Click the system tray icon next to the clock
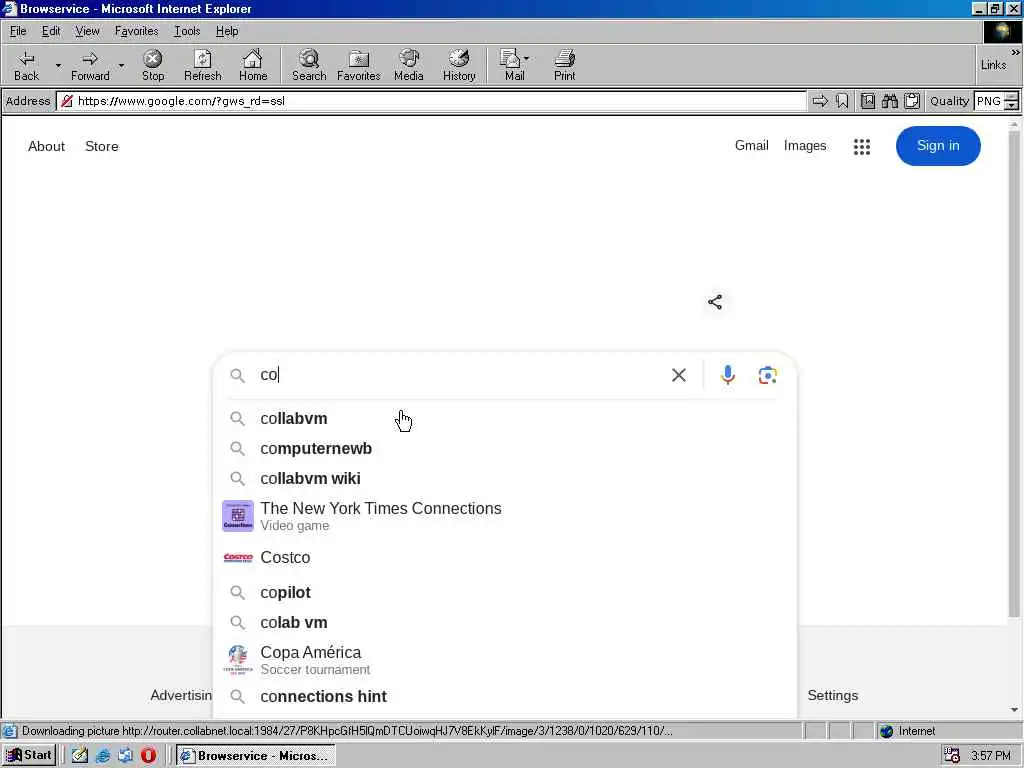 coord(952,756)
